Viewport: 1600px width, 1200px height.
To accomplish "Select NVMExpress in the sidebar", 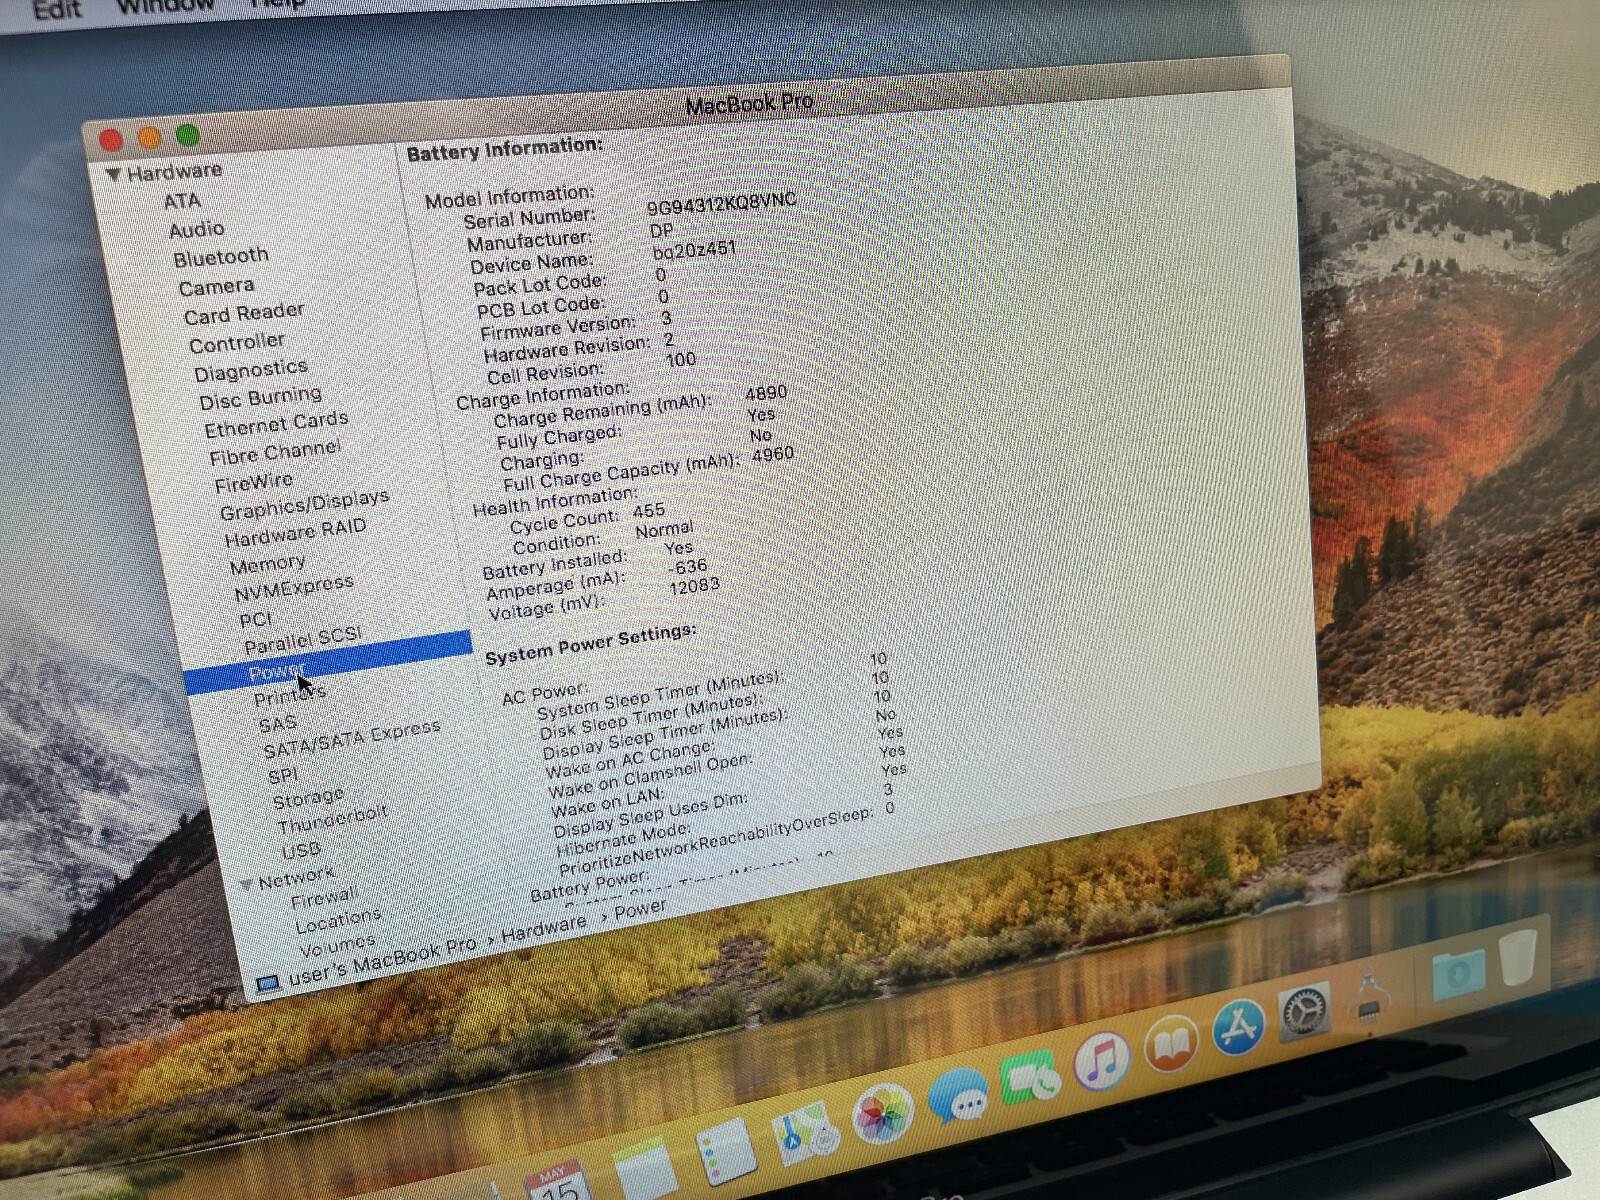I will pos(293,587).
